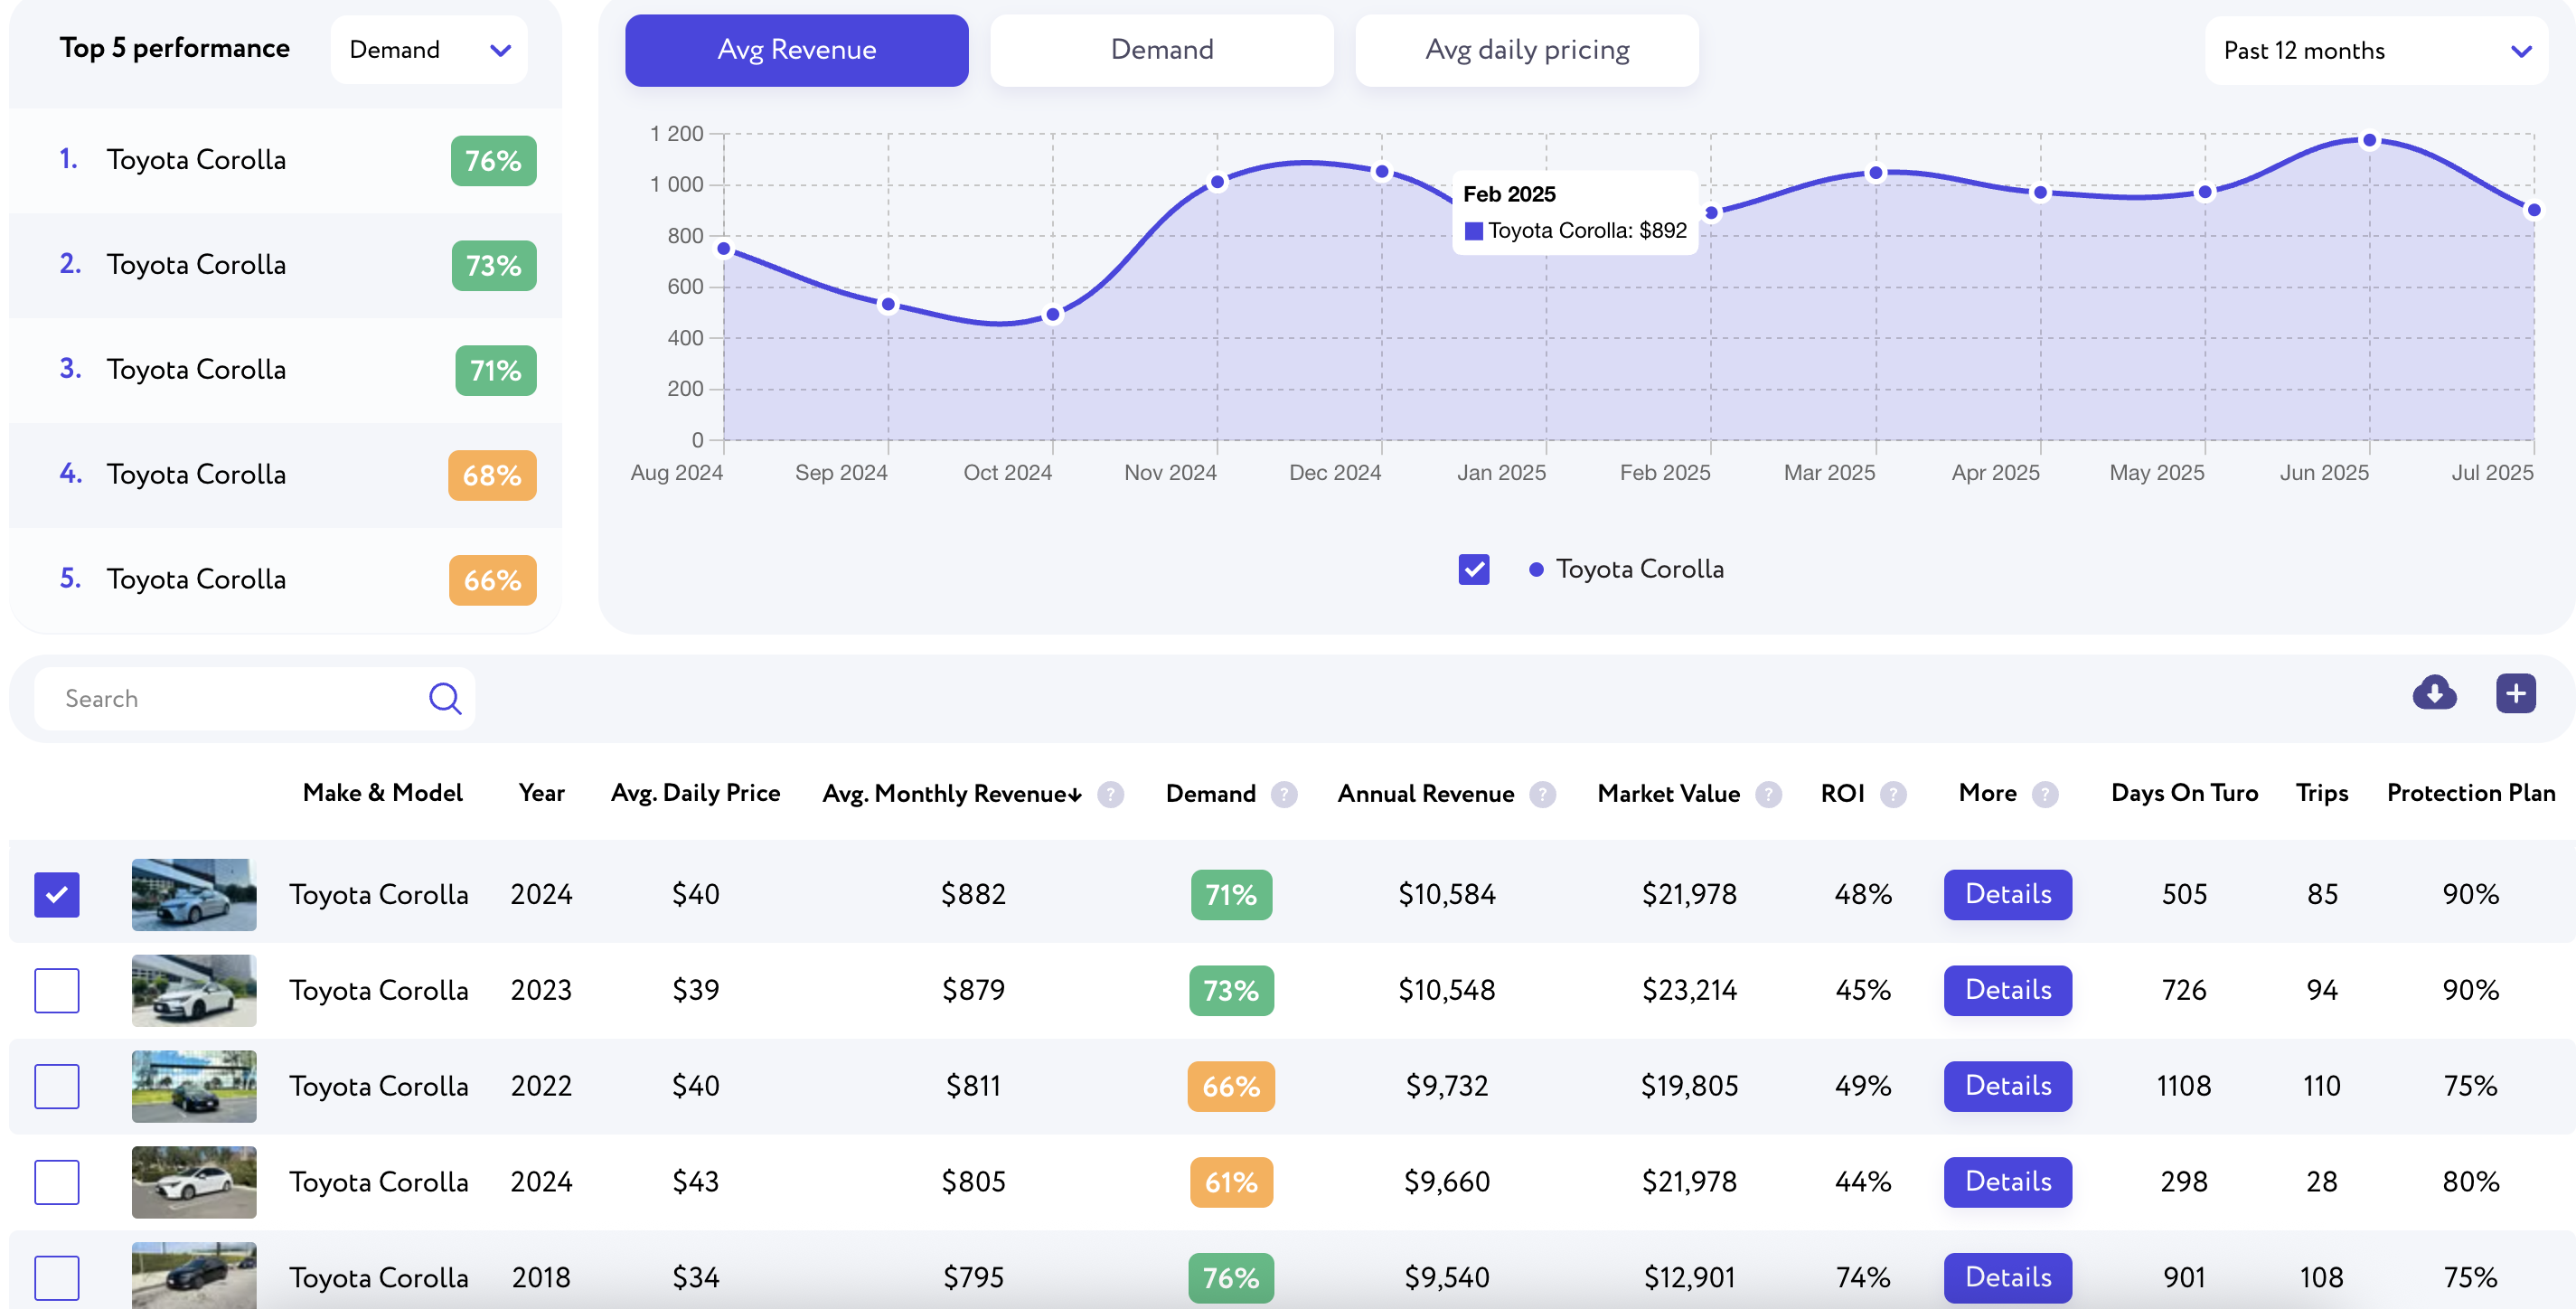Select top performer number 5 with 66%

pos(285,580)
